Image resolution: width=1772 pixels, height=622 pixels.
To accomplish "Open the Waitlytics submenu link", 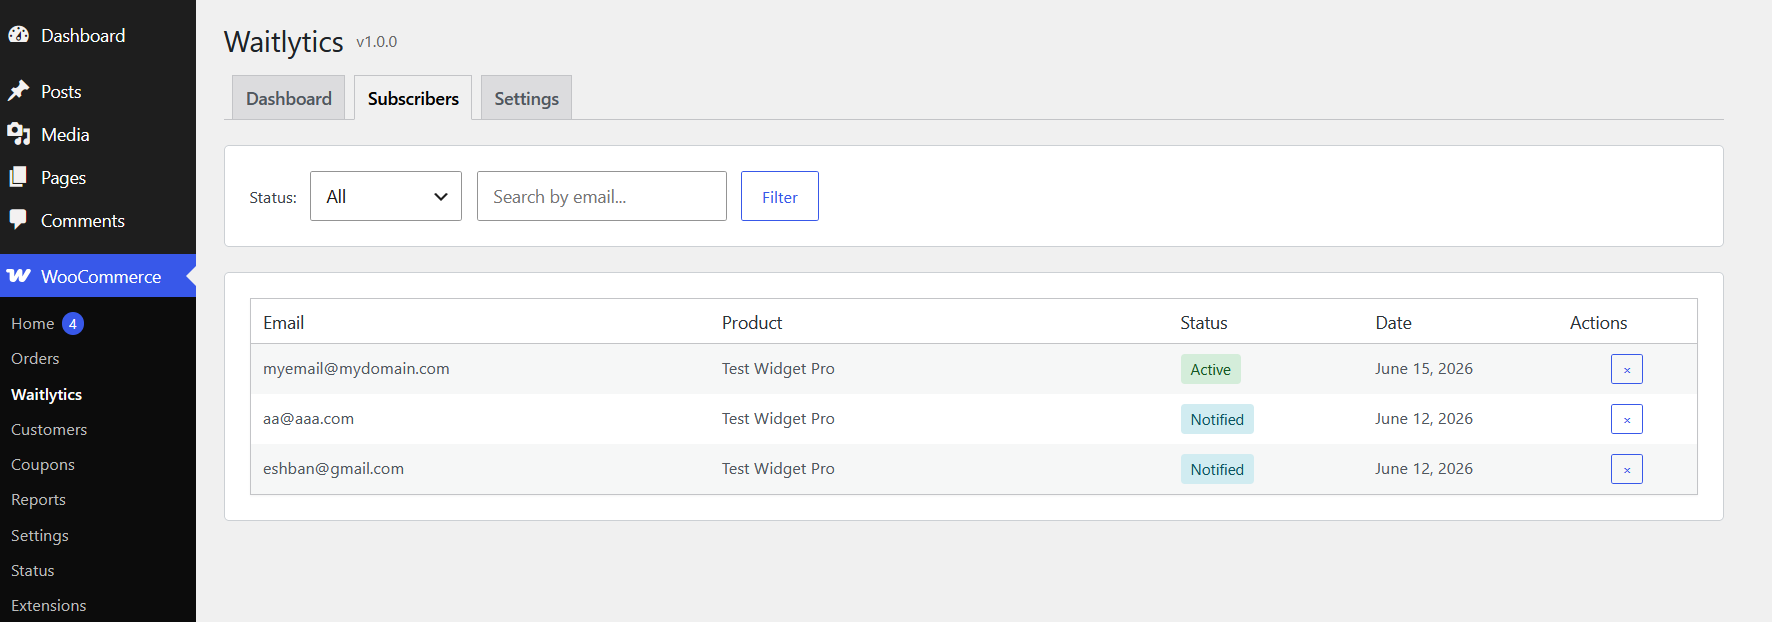I will (46, 394).
